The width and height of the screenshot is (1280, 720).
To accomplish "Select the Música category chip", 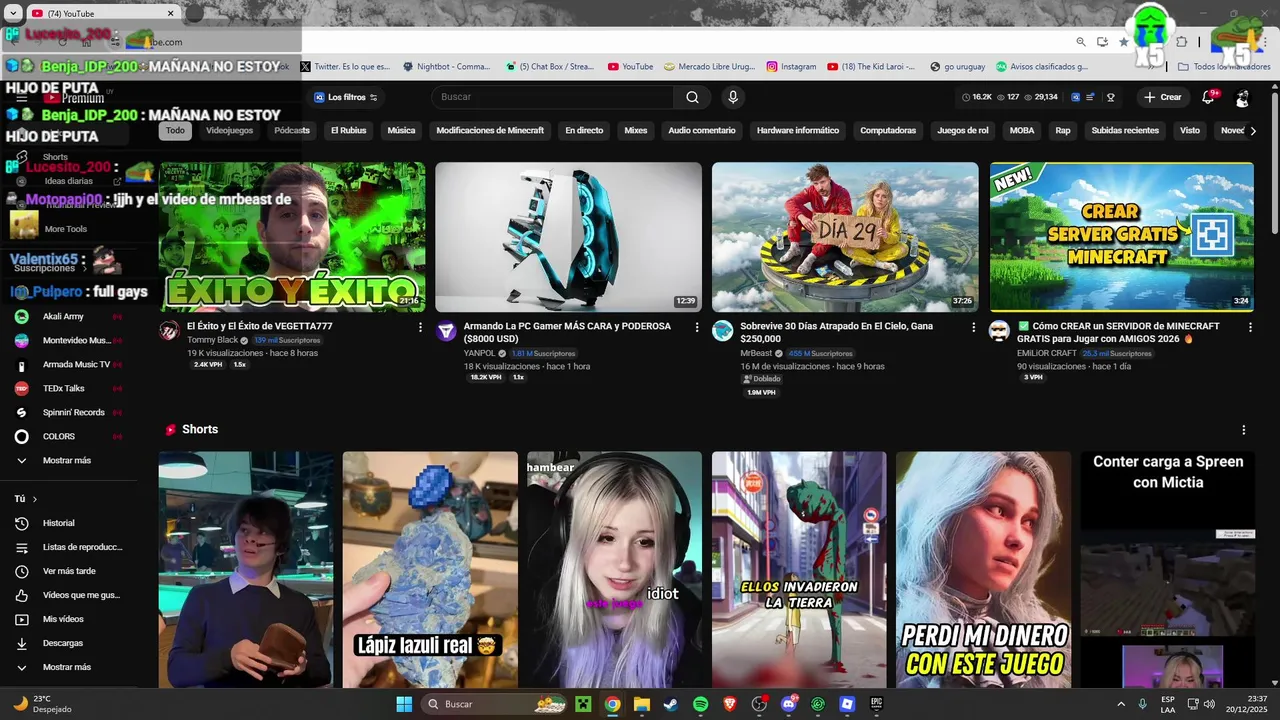I will (401, 131).
